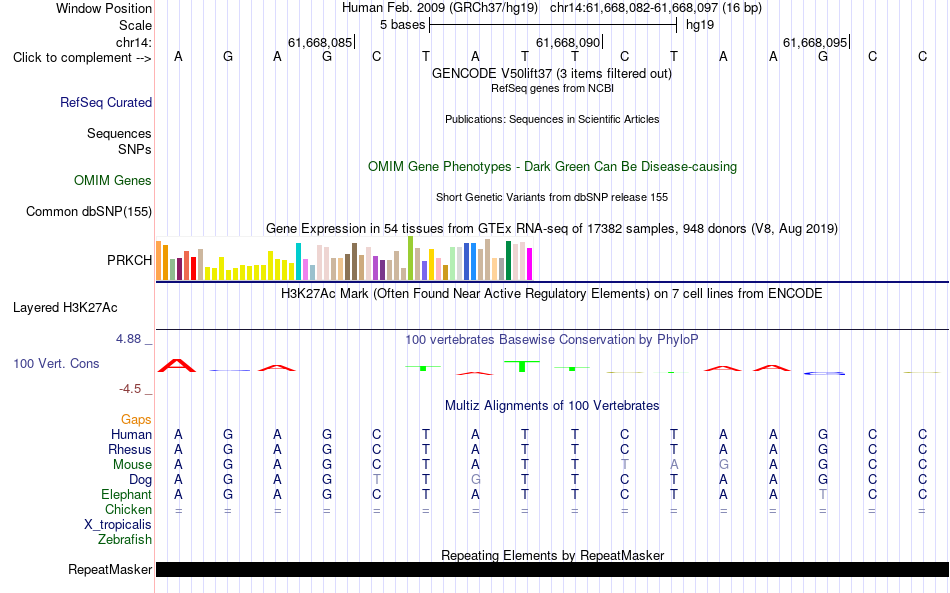Screen dimensions: 950x593
Task: Click the tall yellow-green bar in PRKCH chart
Action: coord(410,258)
